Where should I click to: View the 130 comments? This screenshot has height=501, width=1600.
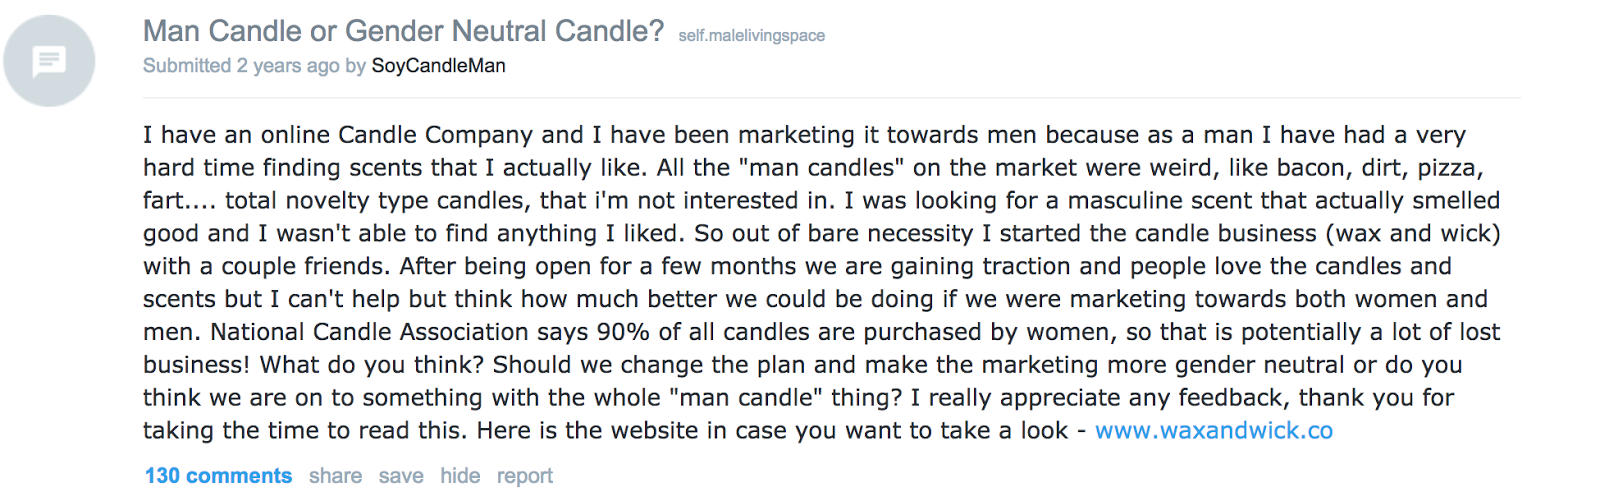[218, 476]
